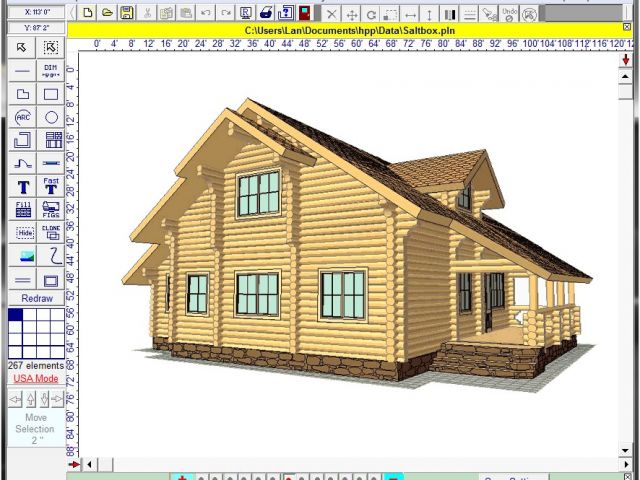The width and height of the screenshot is (640, 480).
Task: Select the rectangle drawing tool
Action: click(51, 94)
